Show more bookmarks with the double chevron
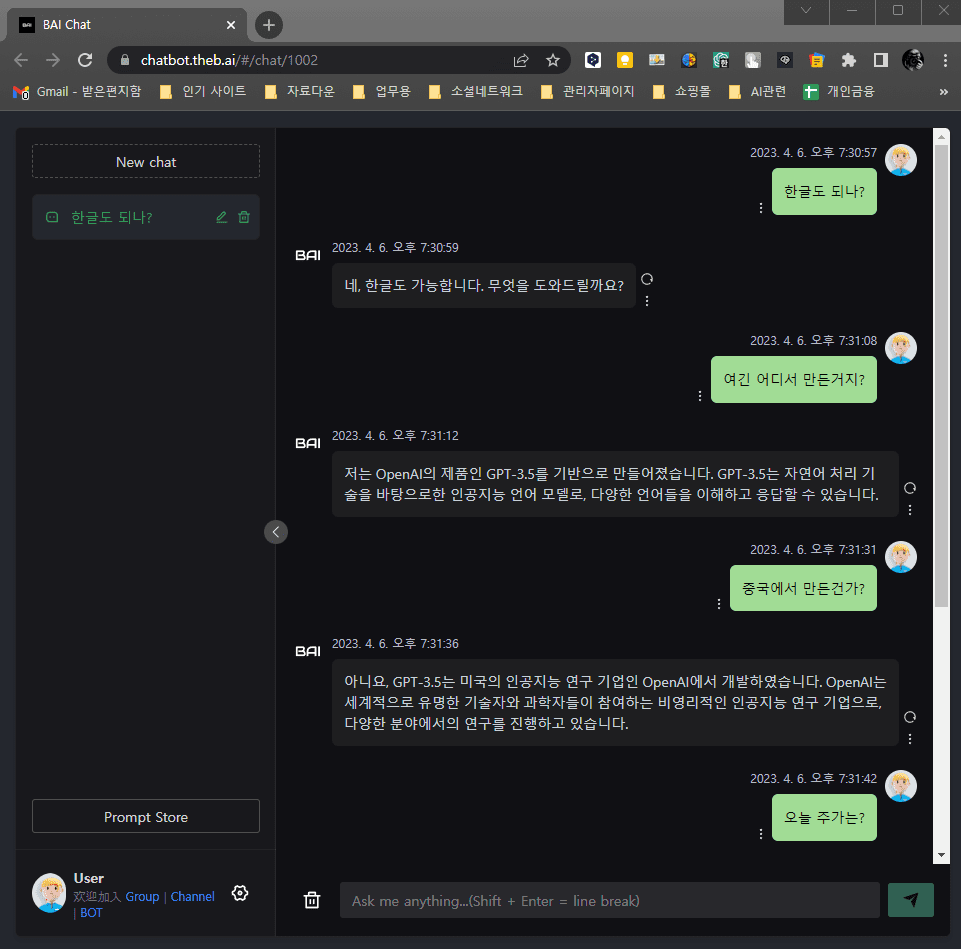Screen dimensions: 961x949 944,92
